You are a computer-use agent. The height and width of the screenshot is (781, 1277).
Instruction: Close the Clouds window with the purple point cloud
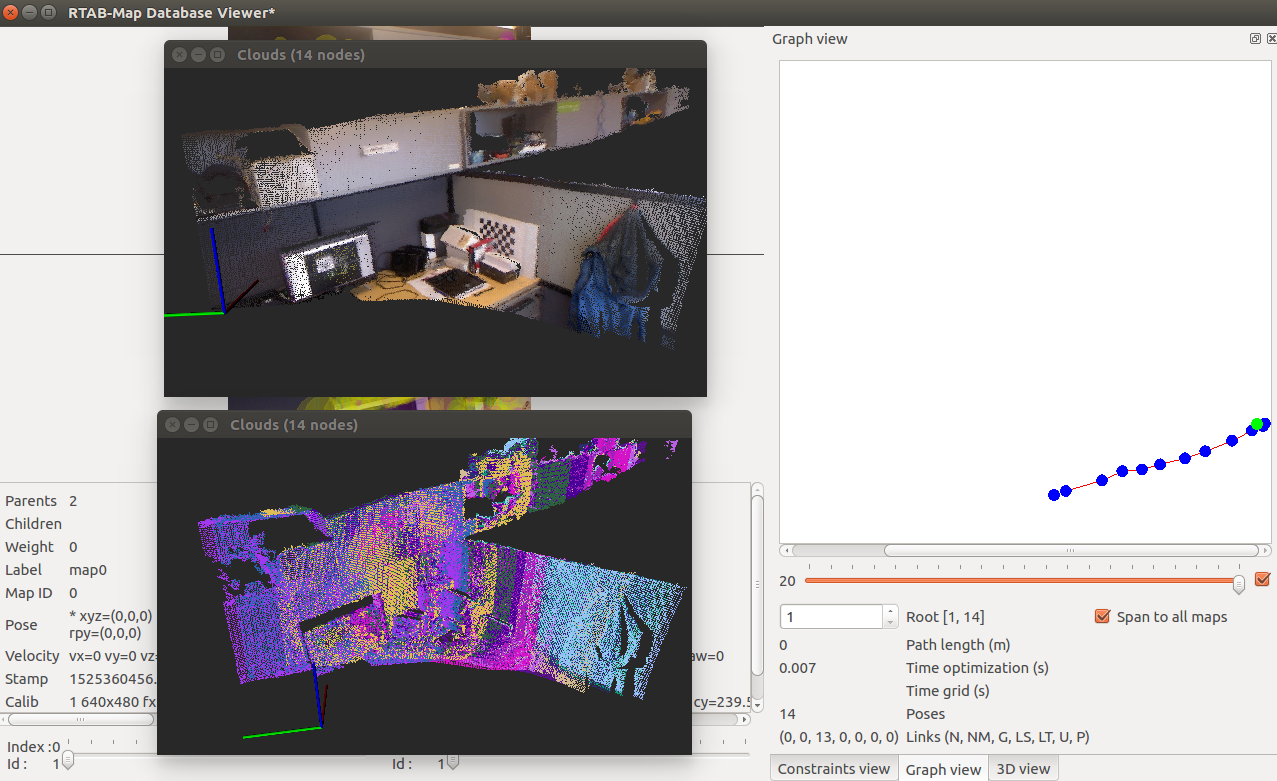(x=172, y=425)
